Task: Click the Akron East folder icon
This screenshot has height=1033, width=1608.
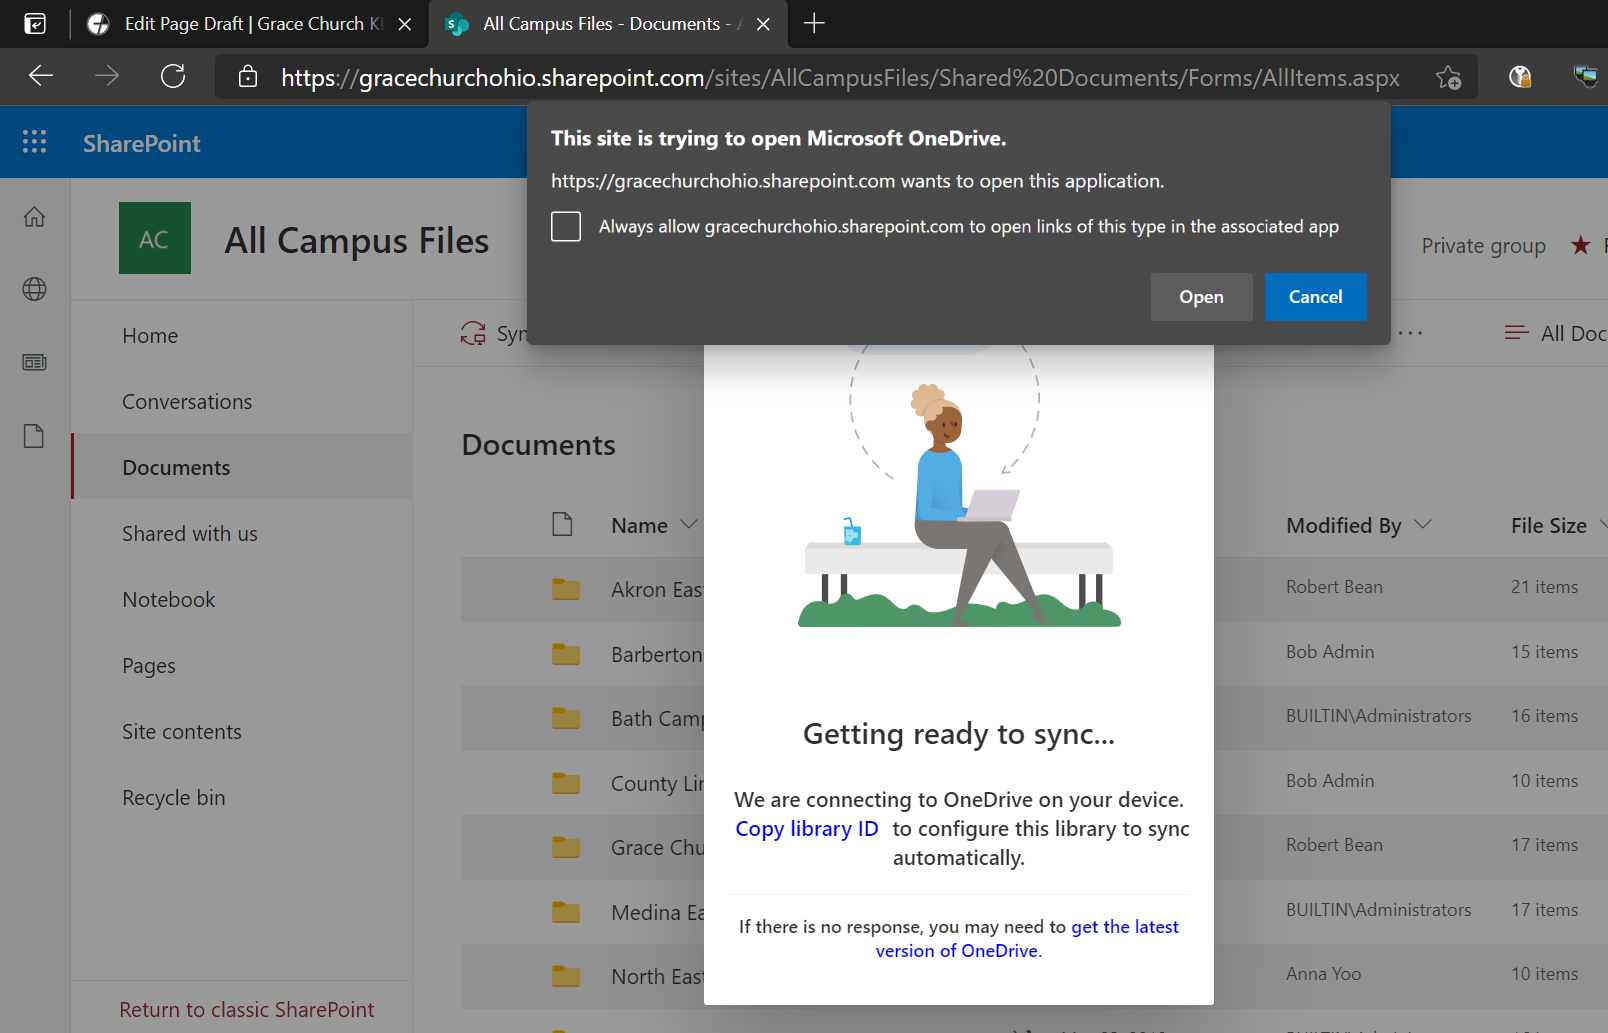Action: (x=566, y=589)
